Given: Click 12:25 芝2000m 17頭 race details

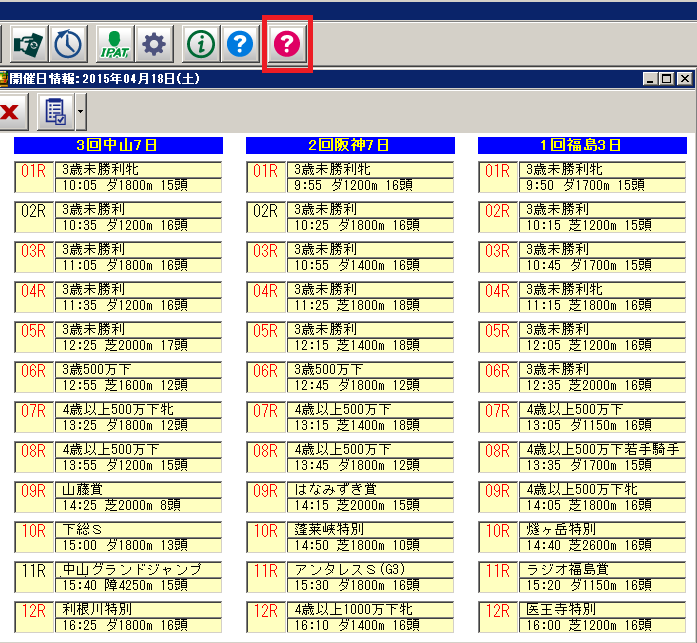Looking at the screenshot, I should (138, 345).
